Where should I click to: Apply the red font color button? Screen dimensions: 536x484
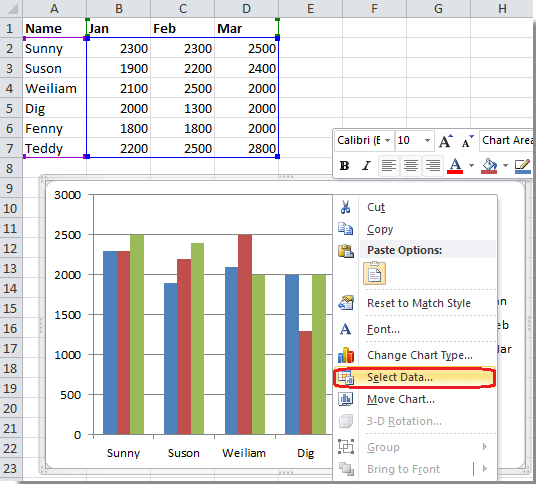(455, 166)
